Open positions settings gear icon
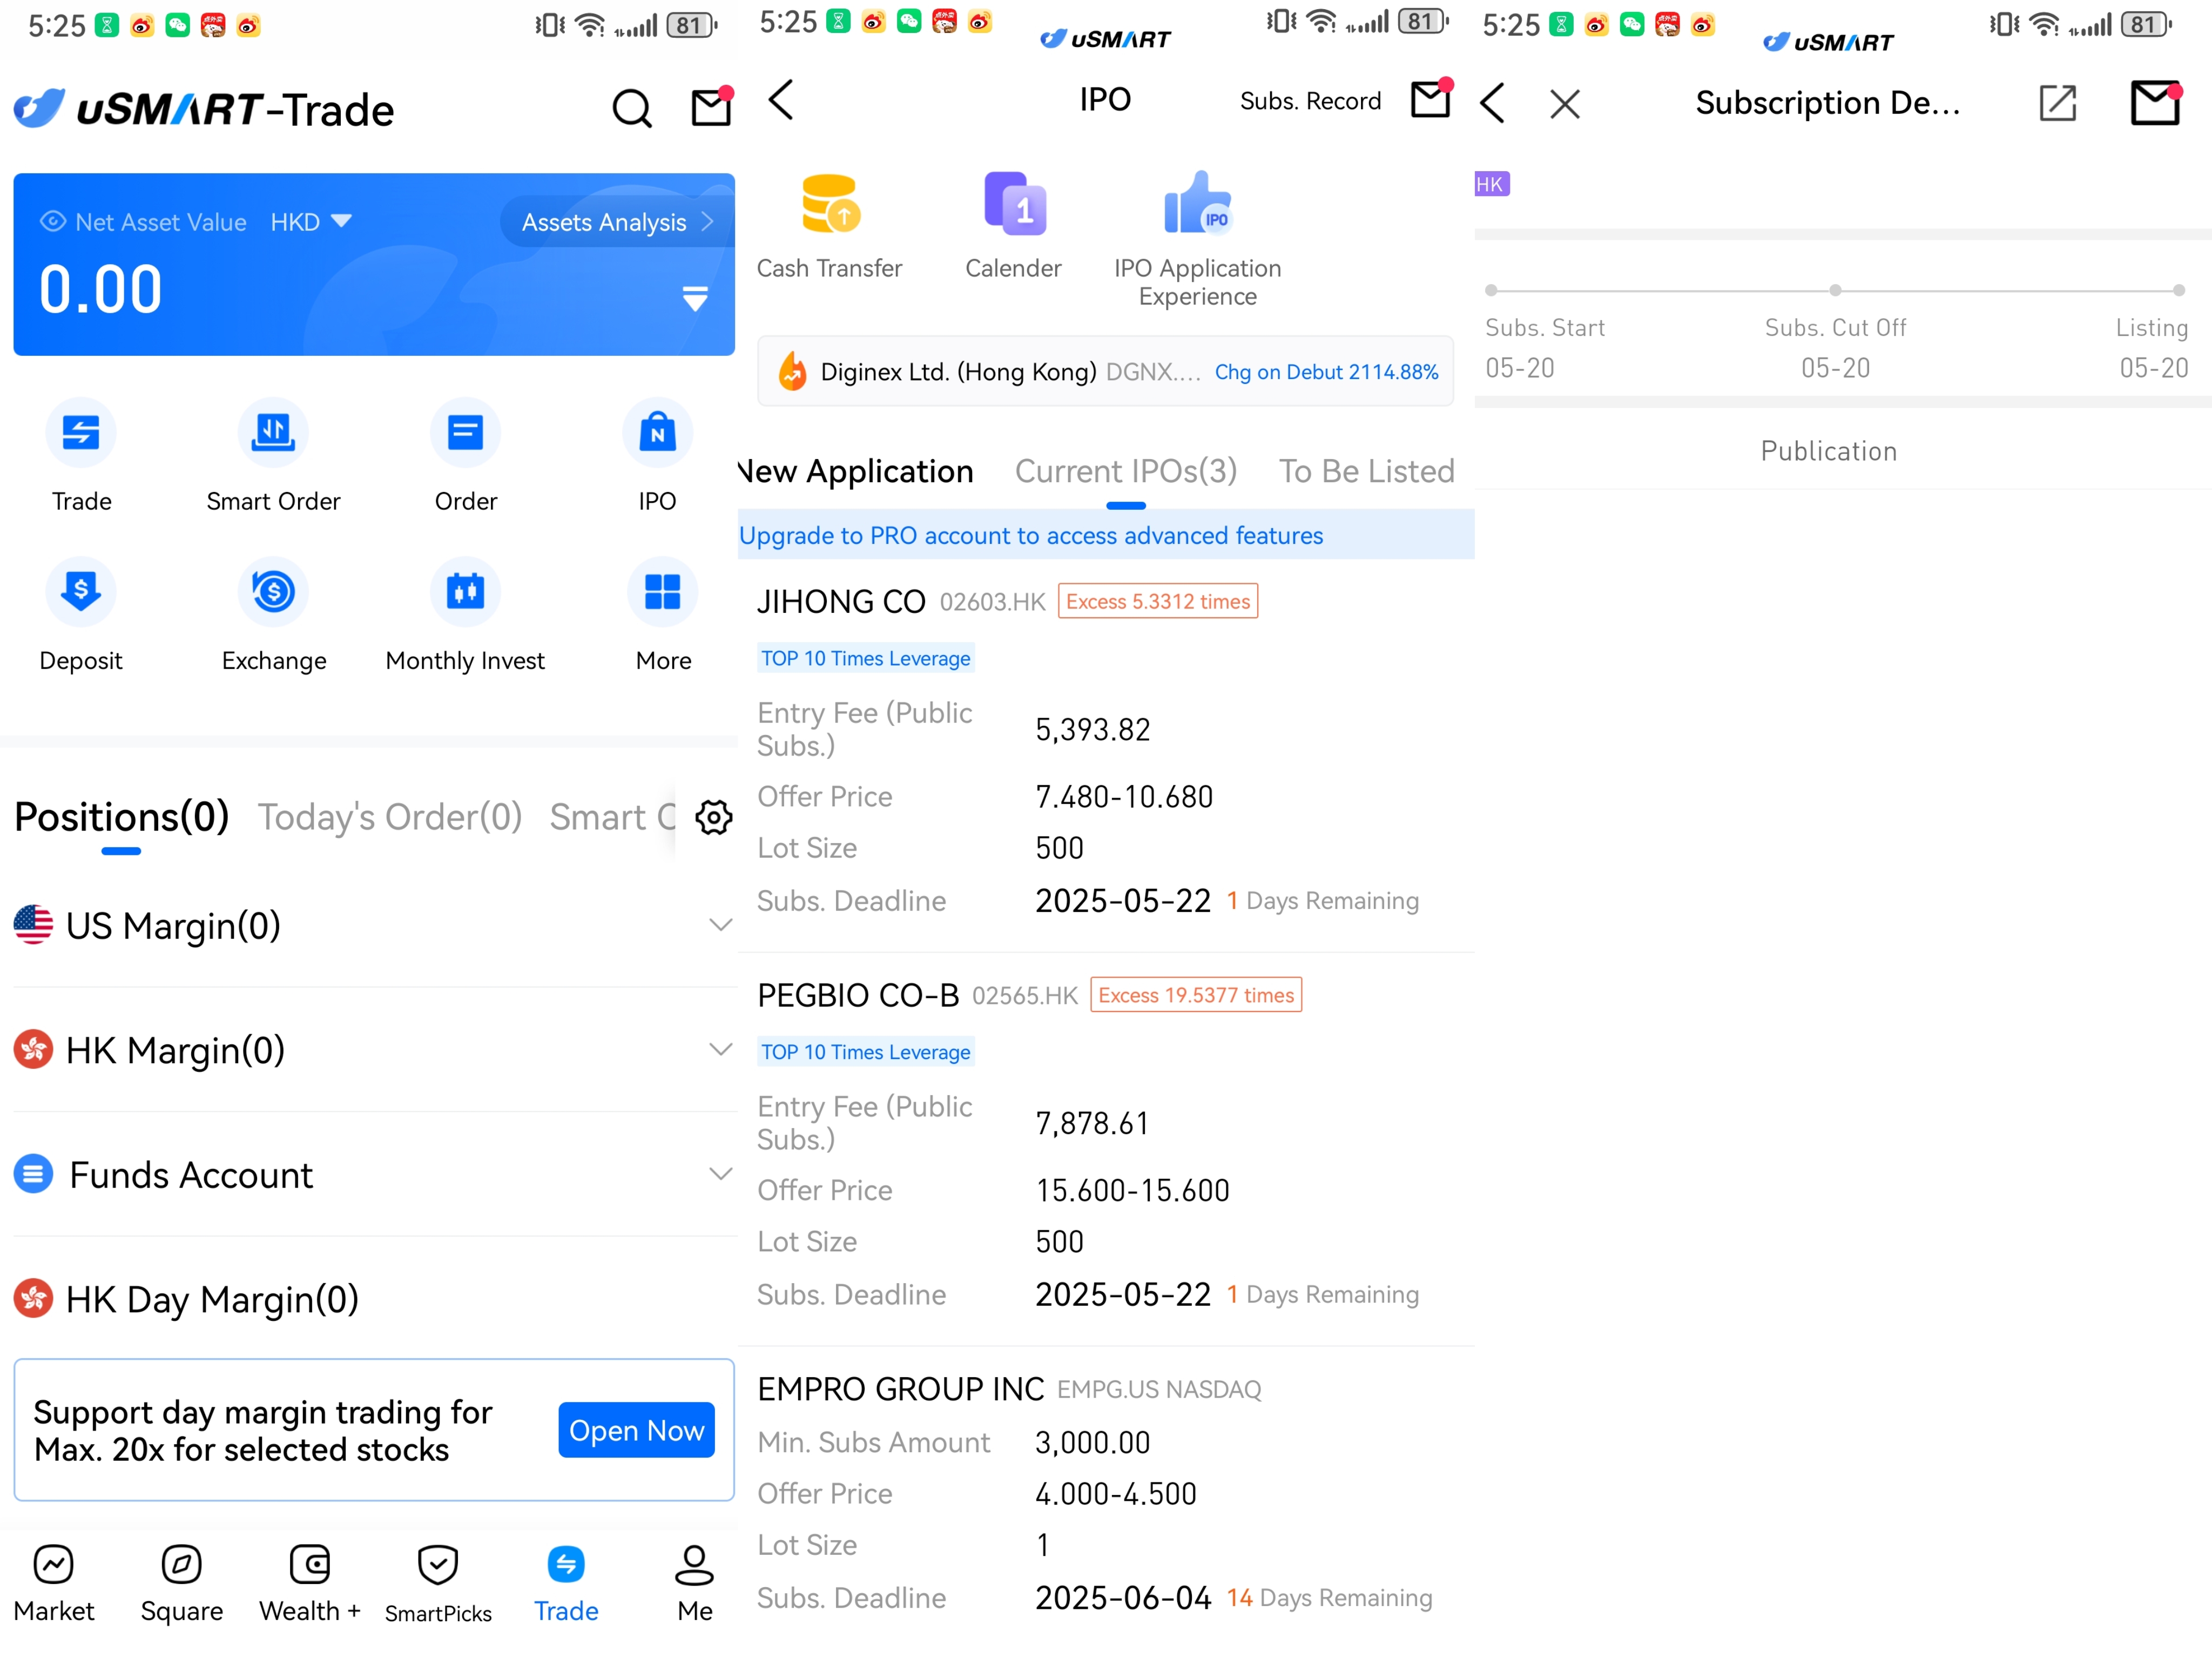The height and width of the screenshot is (1659, 2212). (713, 817)
